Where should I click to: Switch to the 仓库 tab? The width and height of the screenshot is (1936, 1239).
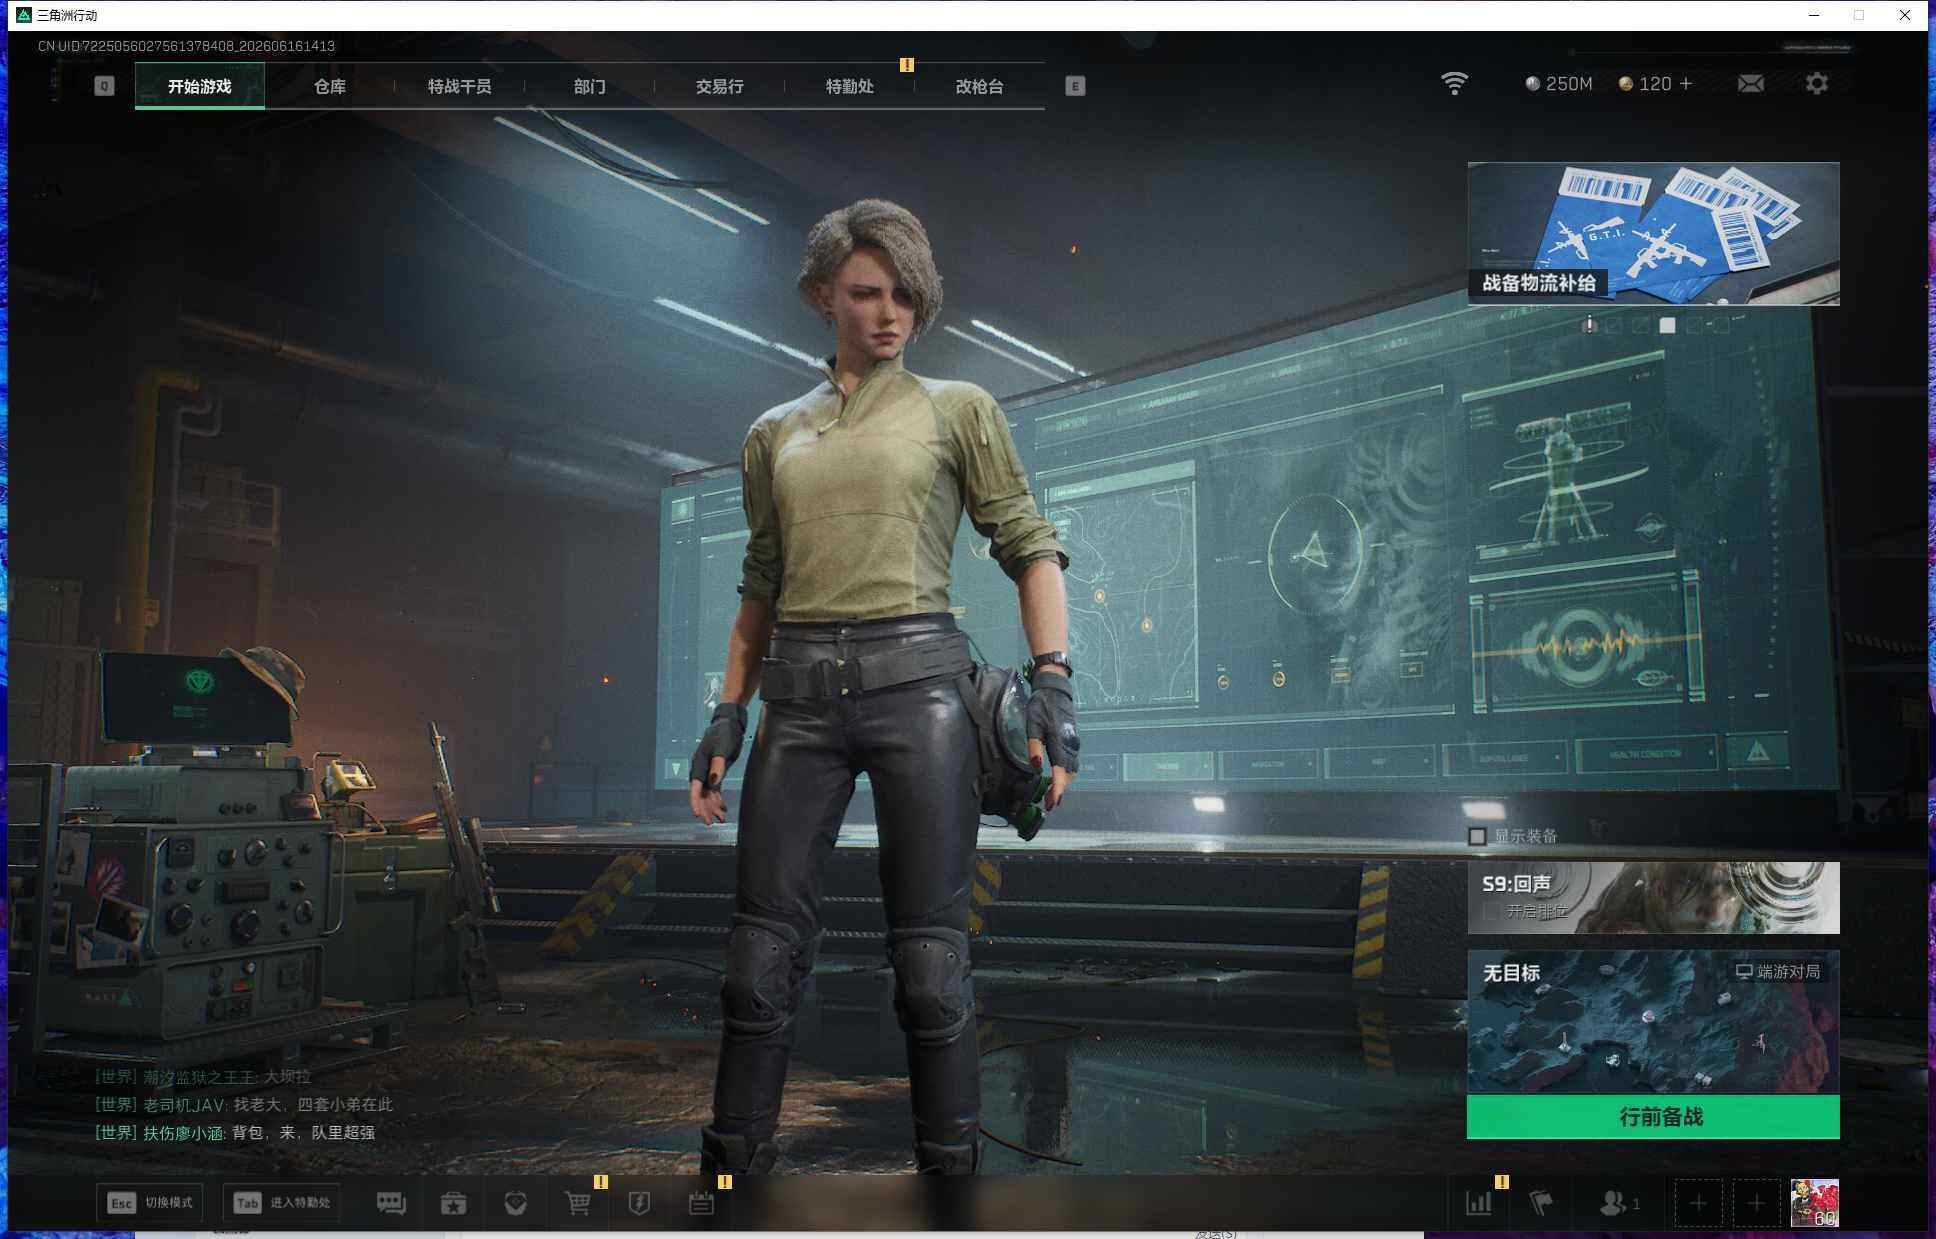coord(330,86)
